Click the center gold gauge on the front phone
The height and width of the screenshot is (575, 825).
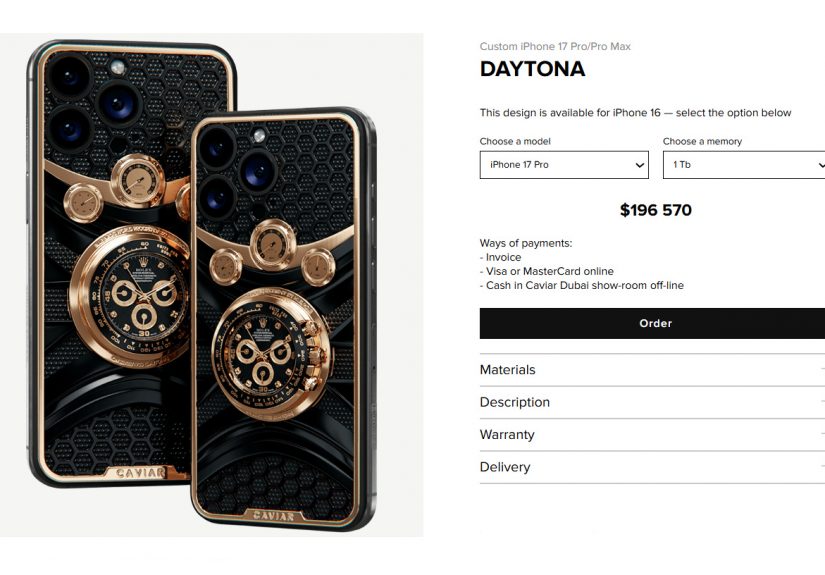(273, 245)
